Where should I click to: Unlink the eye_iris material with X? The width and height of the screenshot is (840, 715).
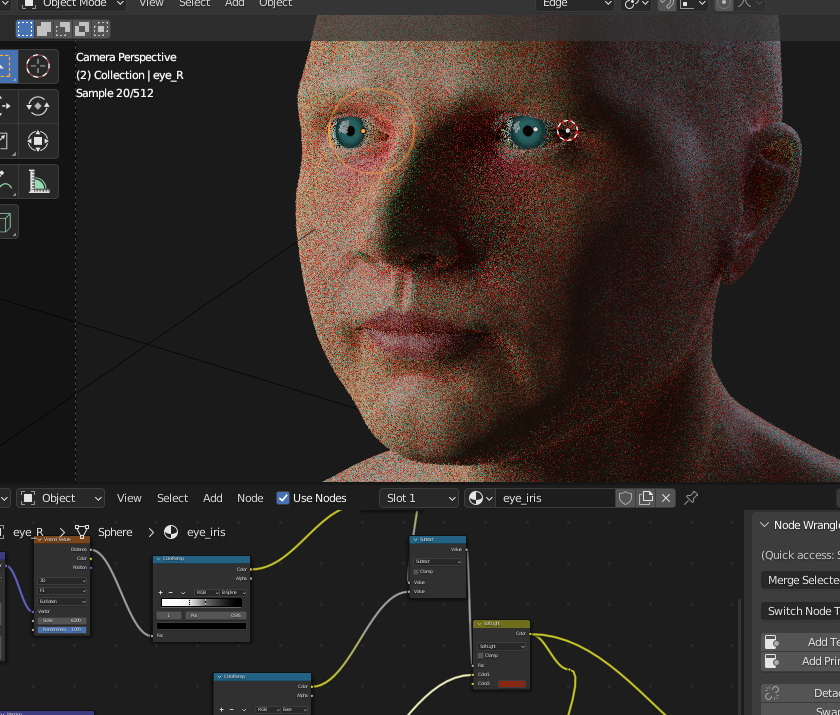pyautogui.click(x=666, y=497)
